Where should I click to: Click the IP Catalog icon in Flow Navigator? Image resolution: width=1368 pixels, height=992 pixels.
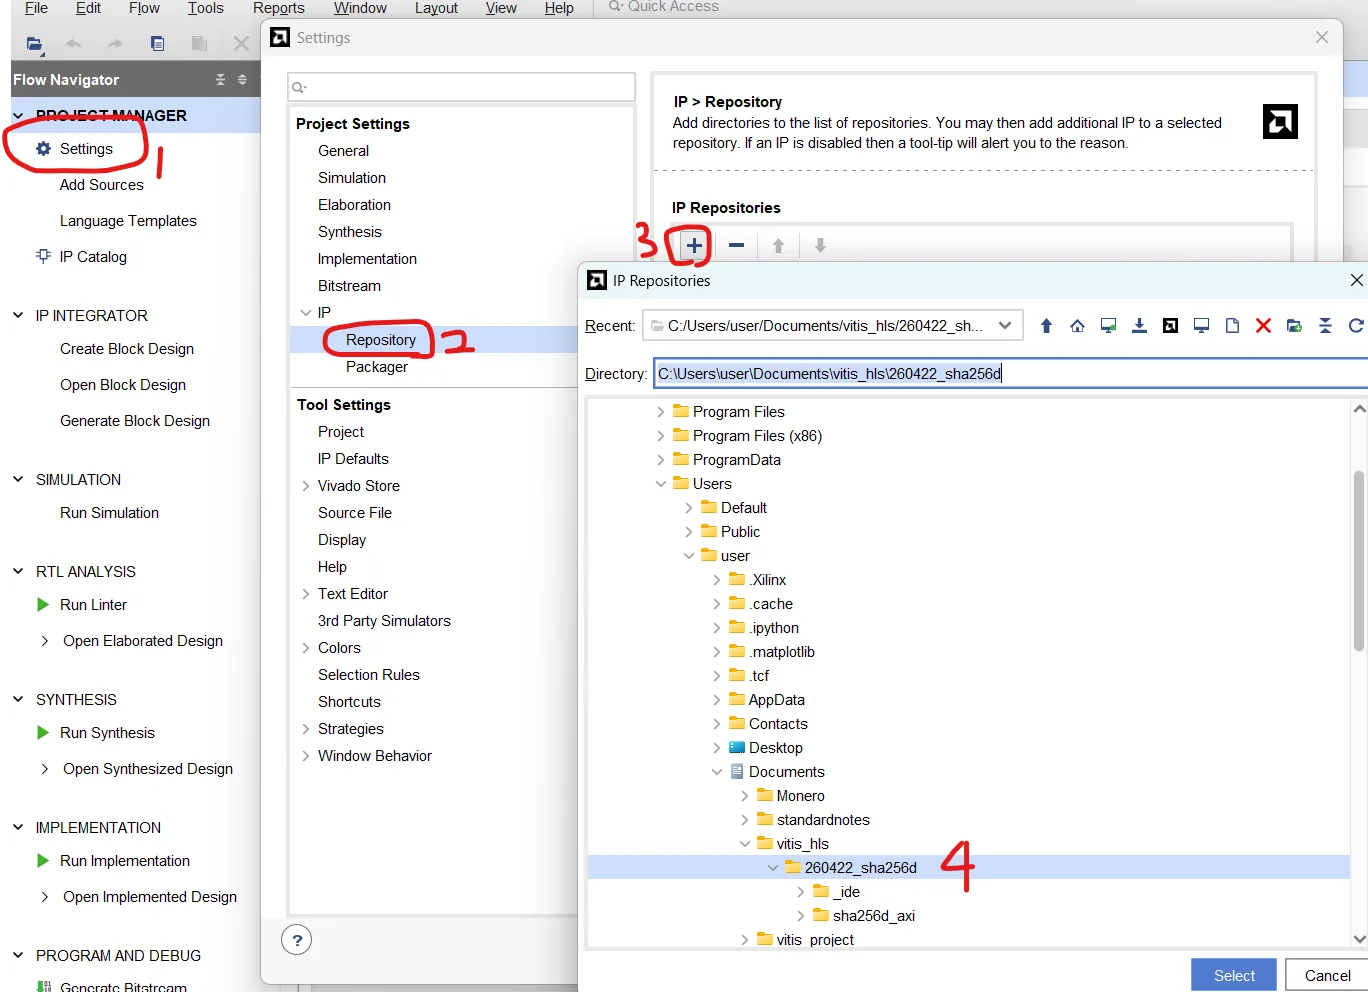[x=43, y=256]
